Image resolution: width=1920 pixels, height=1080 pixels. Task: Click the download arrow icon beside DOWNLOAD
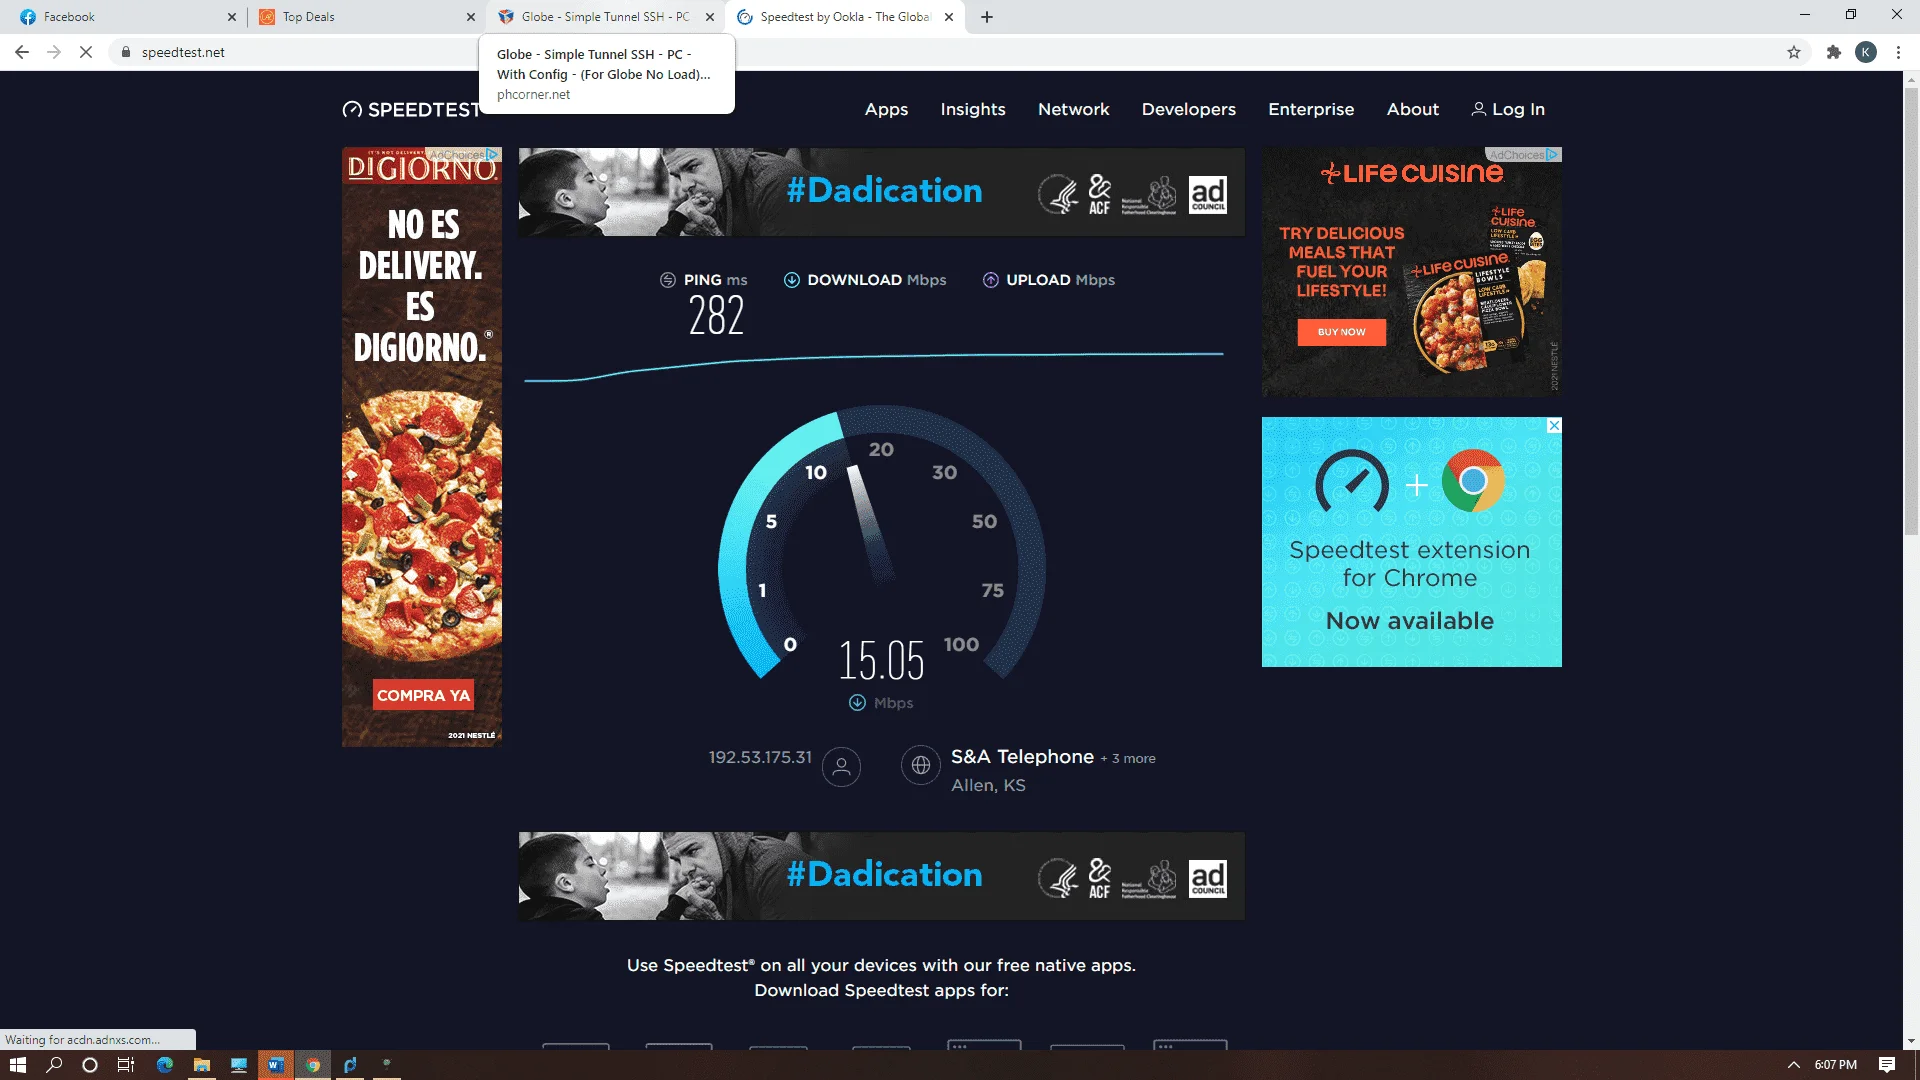tap(791, 280)
